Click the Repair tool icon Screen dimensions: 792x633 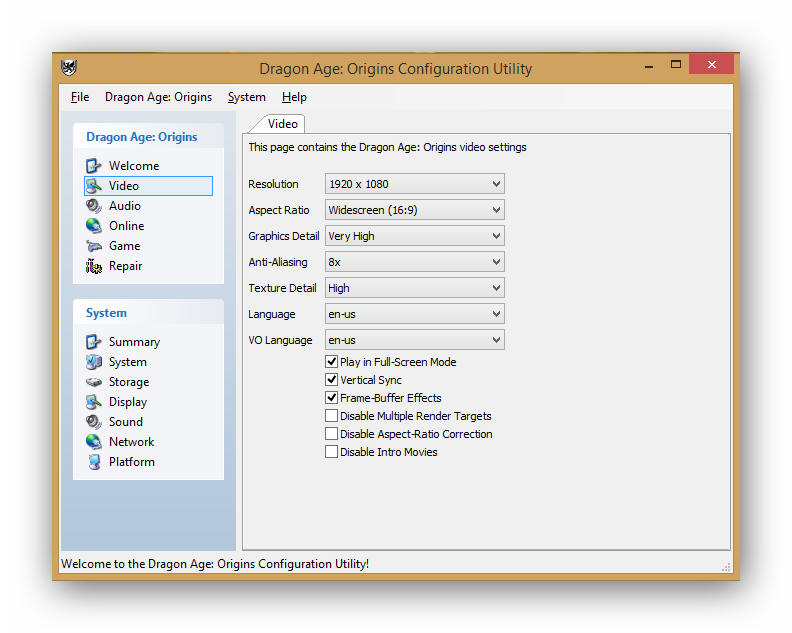click(93, 266)
